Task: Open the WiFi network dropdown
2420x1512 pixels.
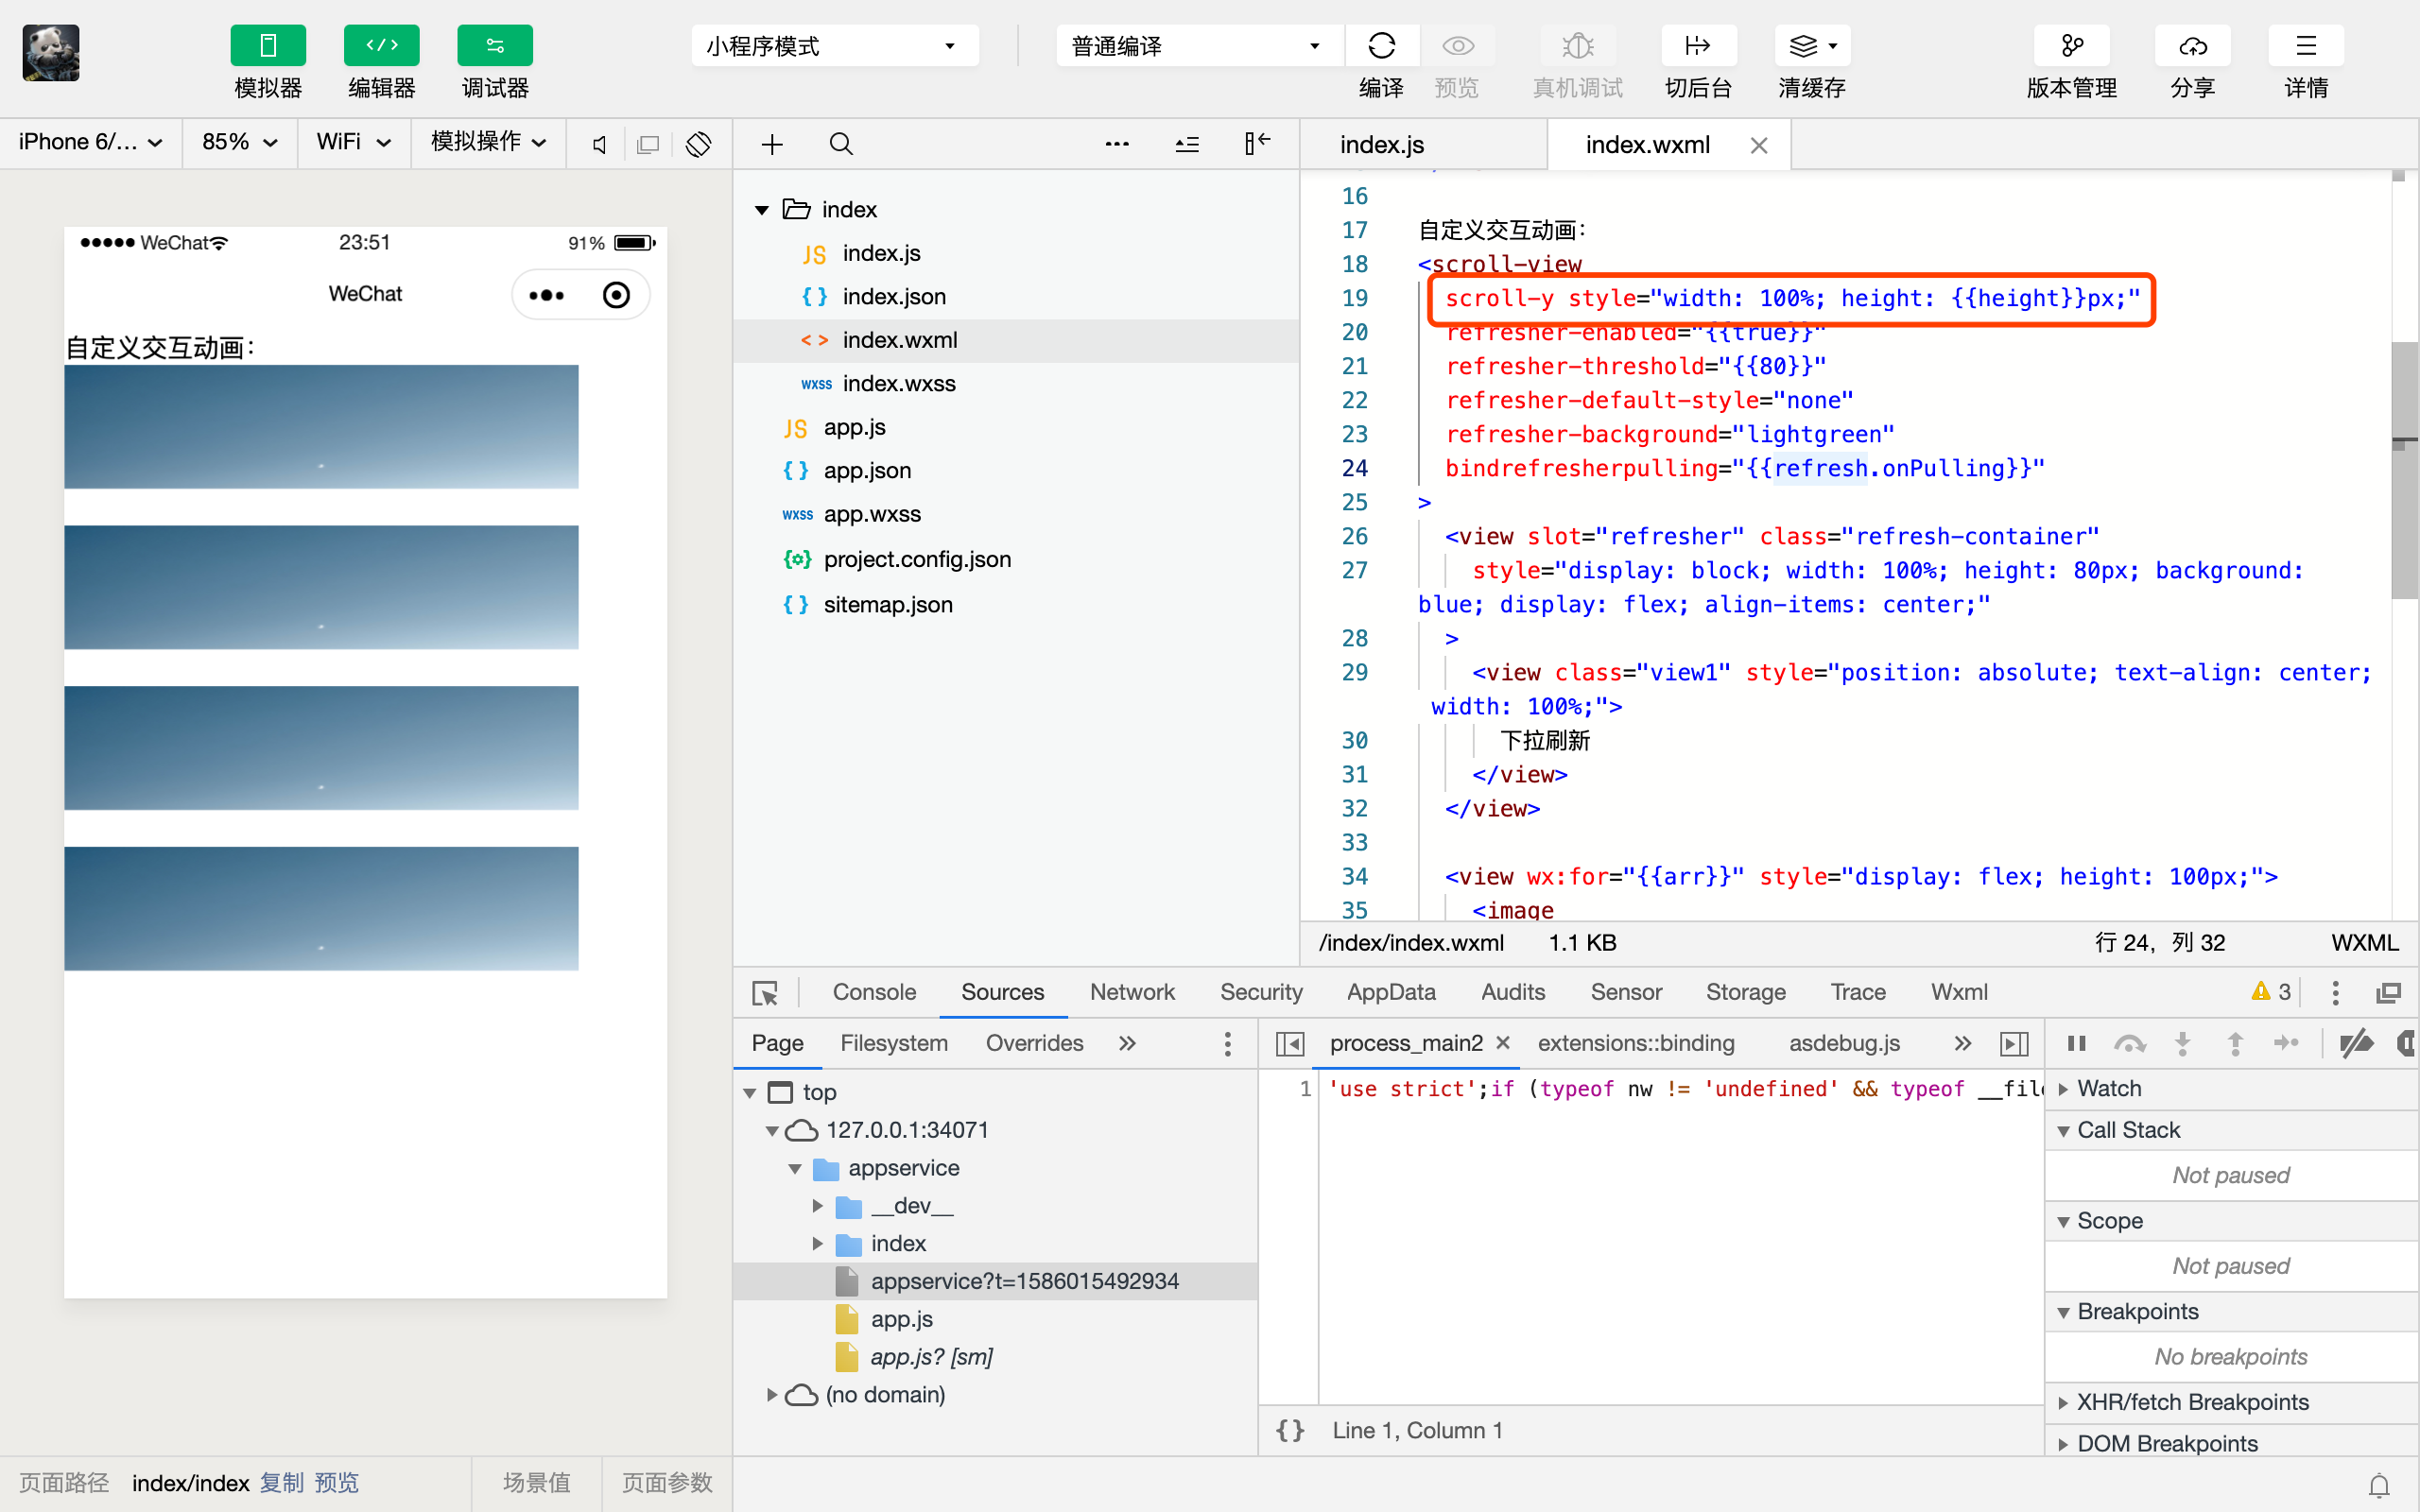Action: click(x=353, y=142)
